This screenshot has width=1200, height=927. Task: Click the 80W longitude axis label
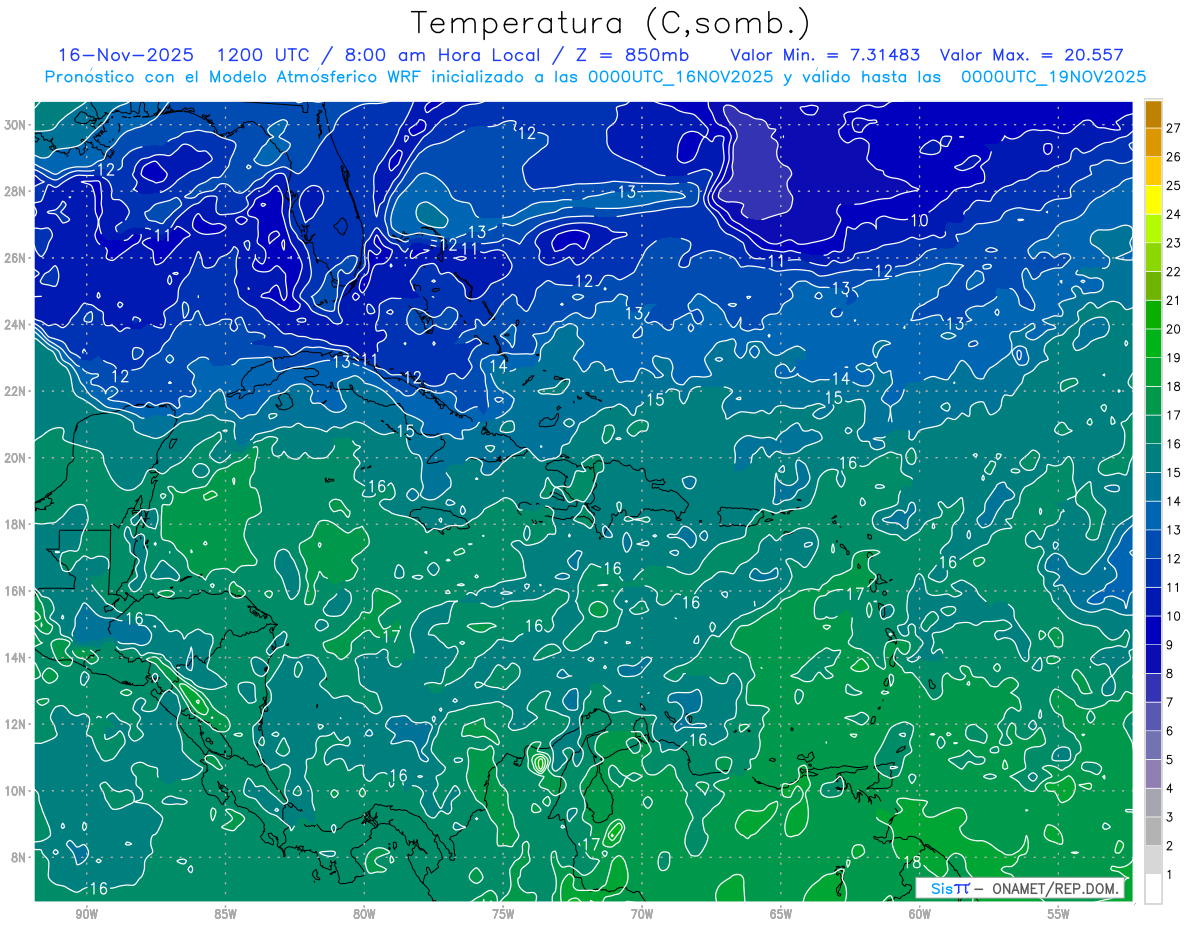364,914
